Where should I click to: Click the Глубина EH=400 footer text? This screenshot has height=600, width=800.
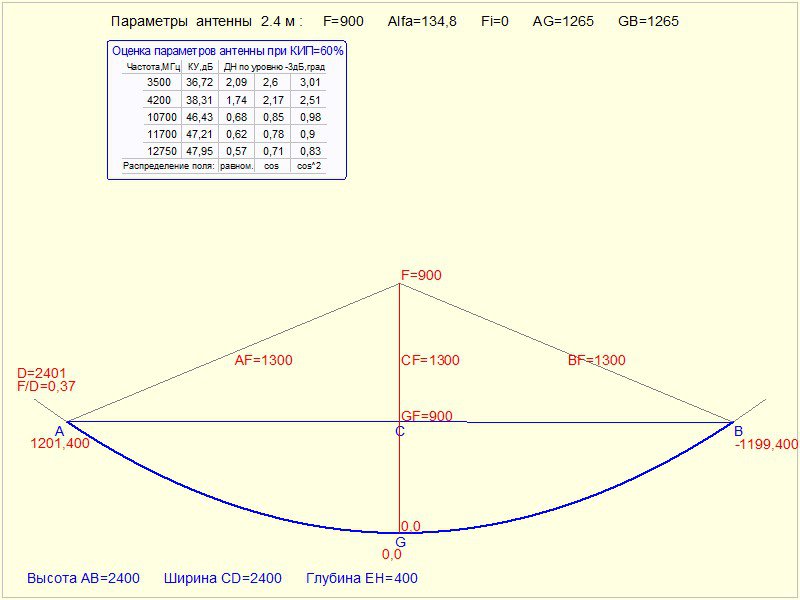(x=364, y=578)
